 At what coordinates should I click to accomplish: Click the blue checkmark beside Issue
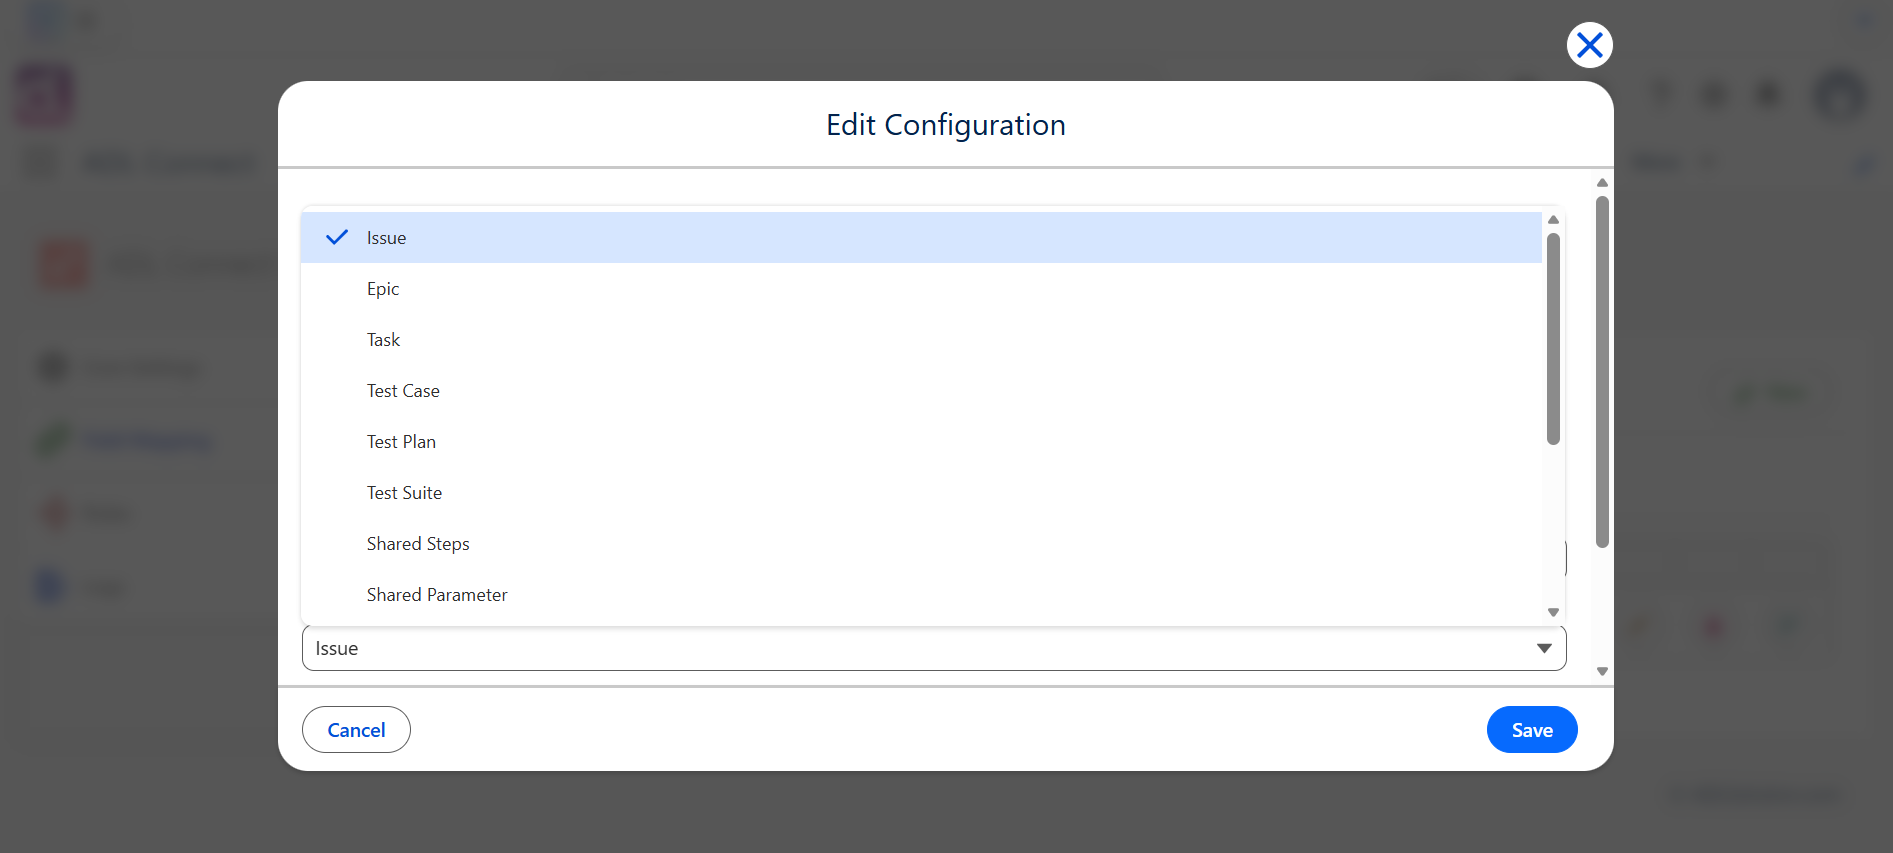click(337, 238)
